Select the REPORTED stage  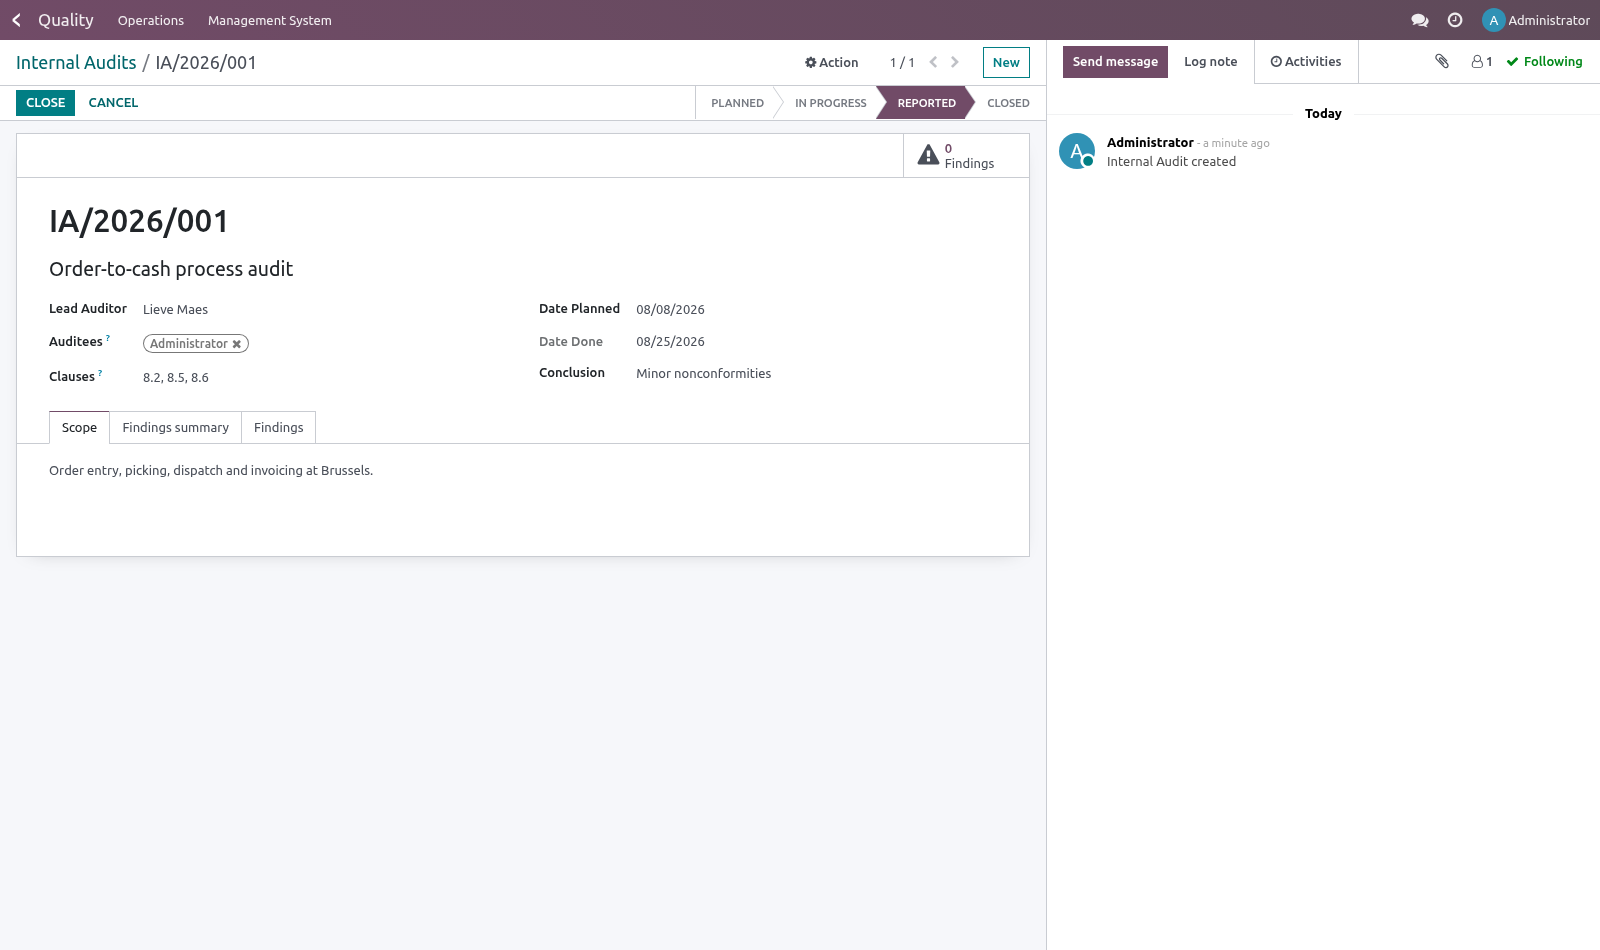pos(926,103)
